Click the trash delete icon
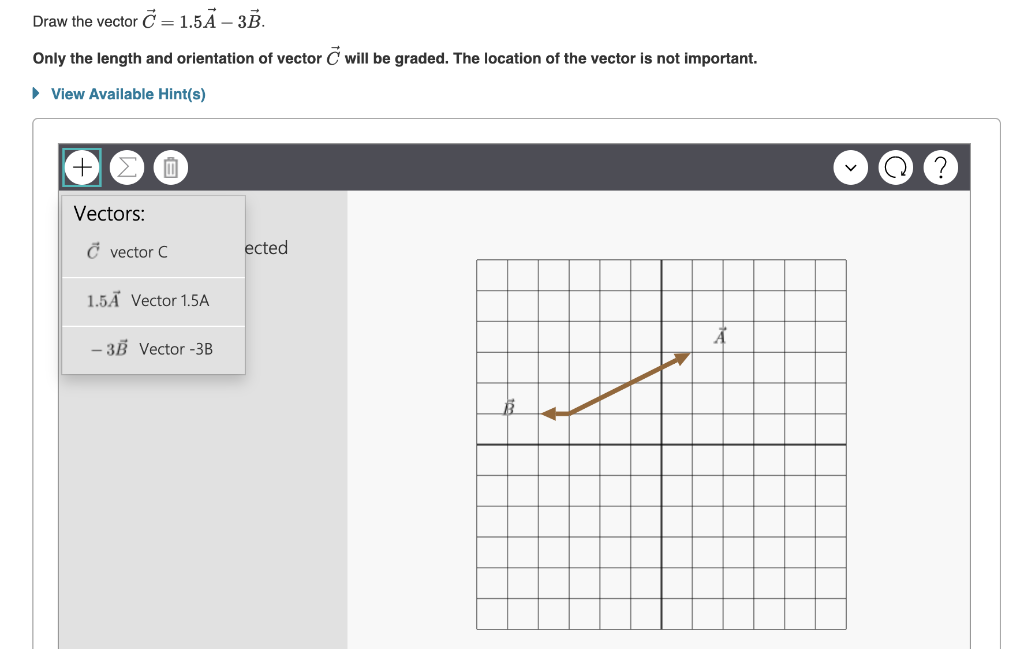Image resolution: width=1024 pixels, height=649 pixels. pos(170,167)
